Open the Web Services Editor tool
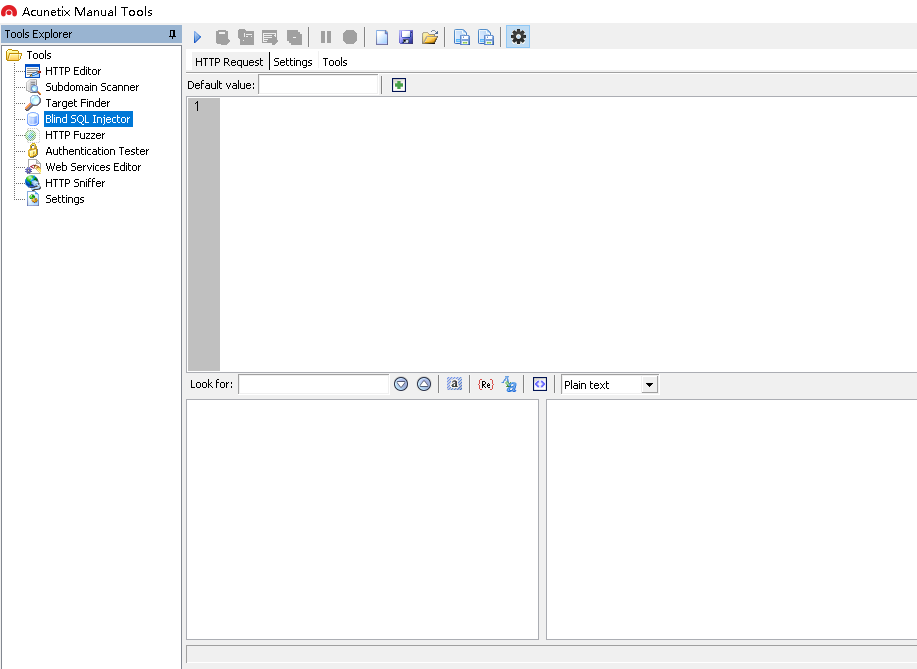 click(93, 167)
